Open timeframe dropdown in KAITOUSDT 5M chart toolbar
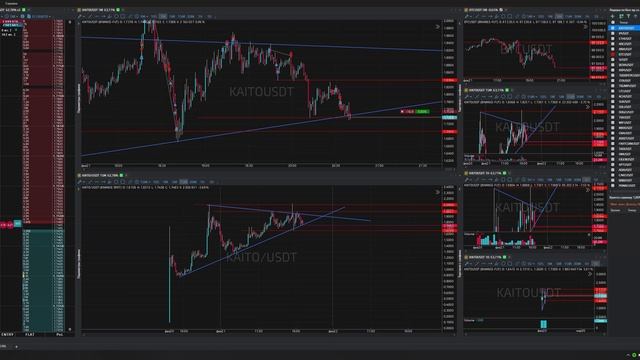640x360 pixels. coord(144,16)
